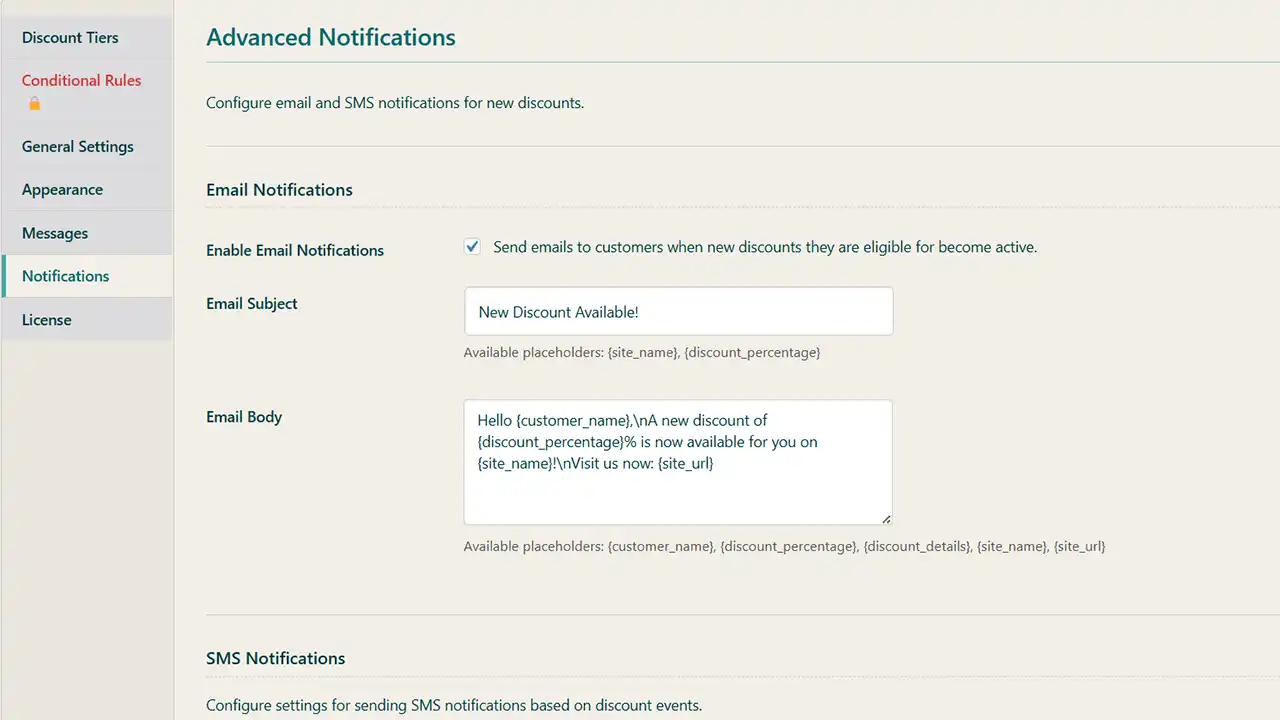Click the Email Body field label
This screenshot has height=720, width=1280.
pos(244,417)
